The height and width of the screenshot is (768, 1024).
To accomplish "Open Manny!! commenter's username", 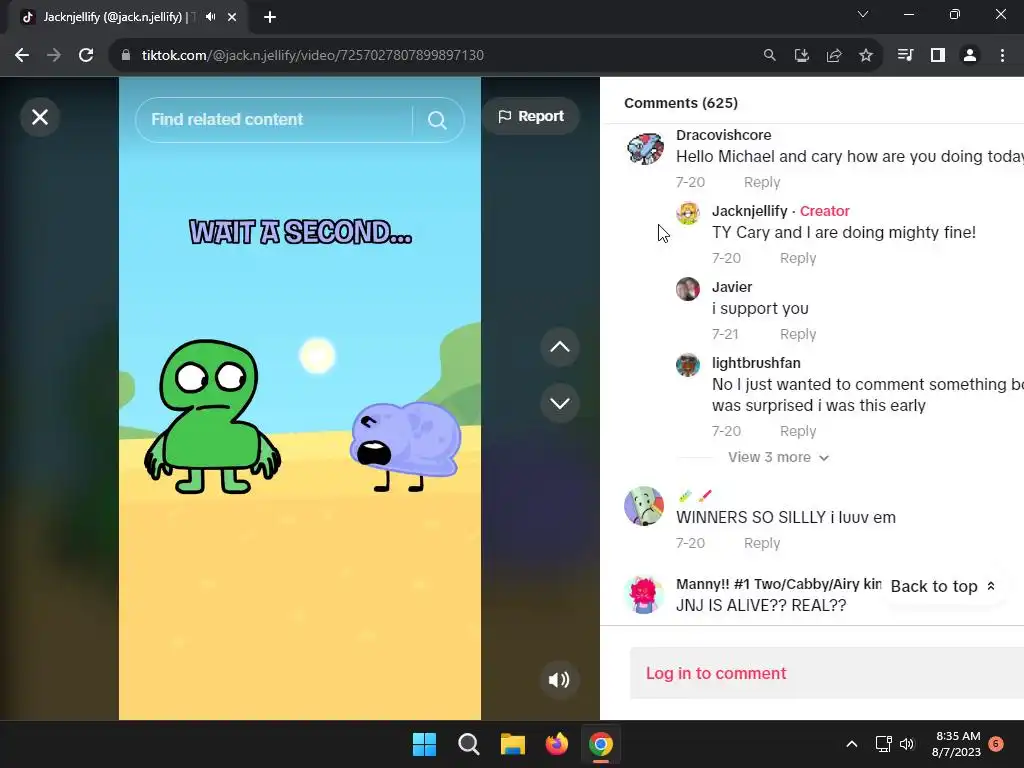I will coord(778,584).
